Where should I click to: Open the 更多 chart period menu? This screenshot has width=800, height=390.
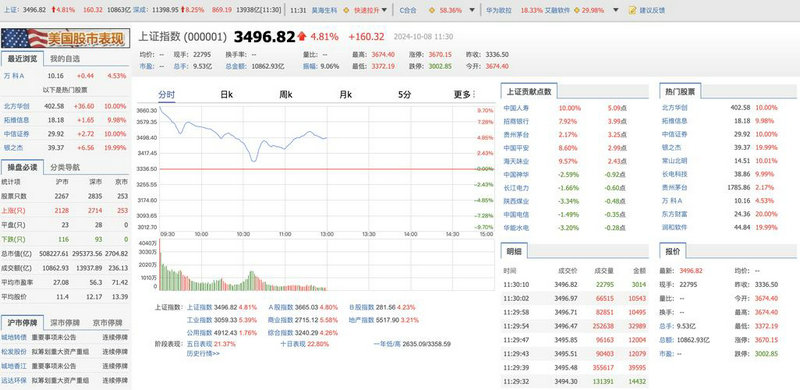coord(464,94)
